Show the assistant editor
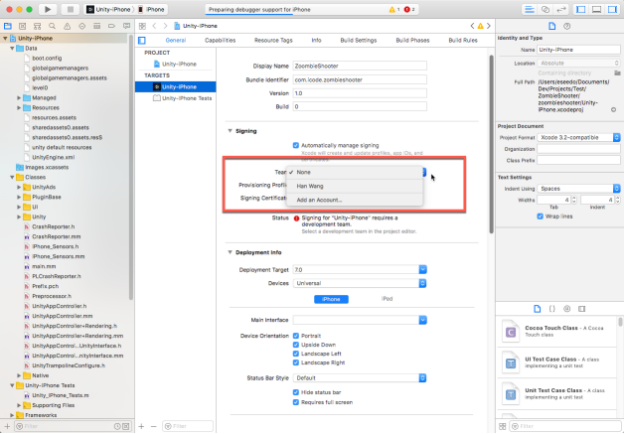 [x=545, y=10]
